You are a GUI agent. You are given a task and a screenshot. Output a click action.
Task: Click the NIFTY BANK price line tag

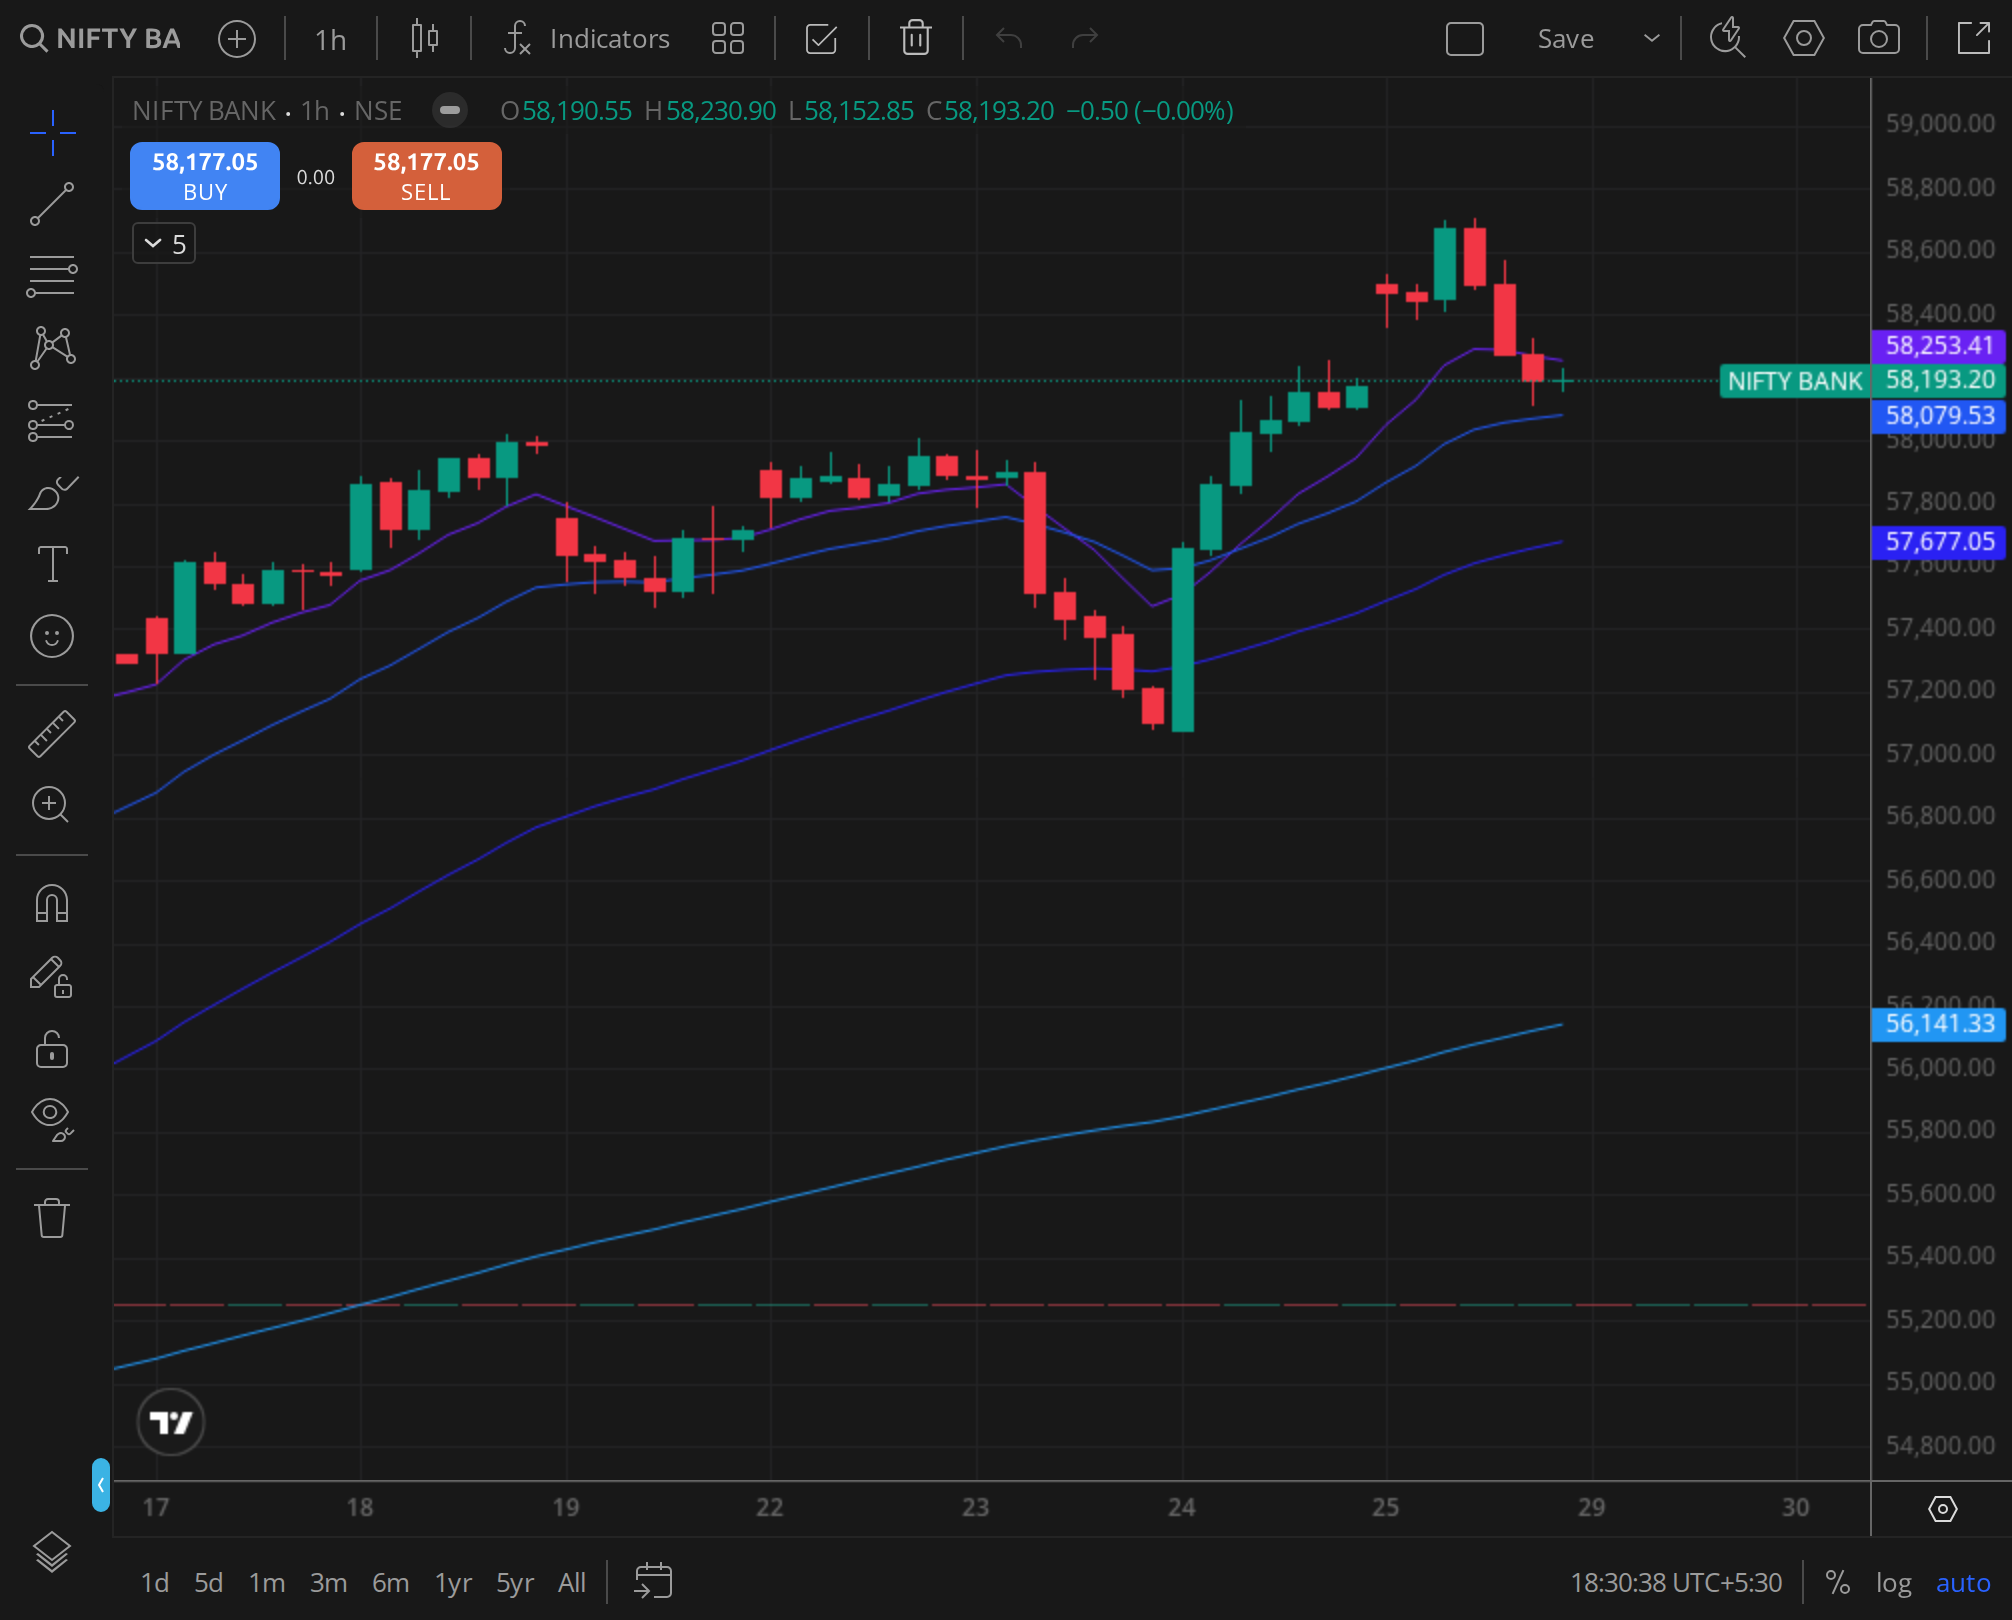[1795, 381]
